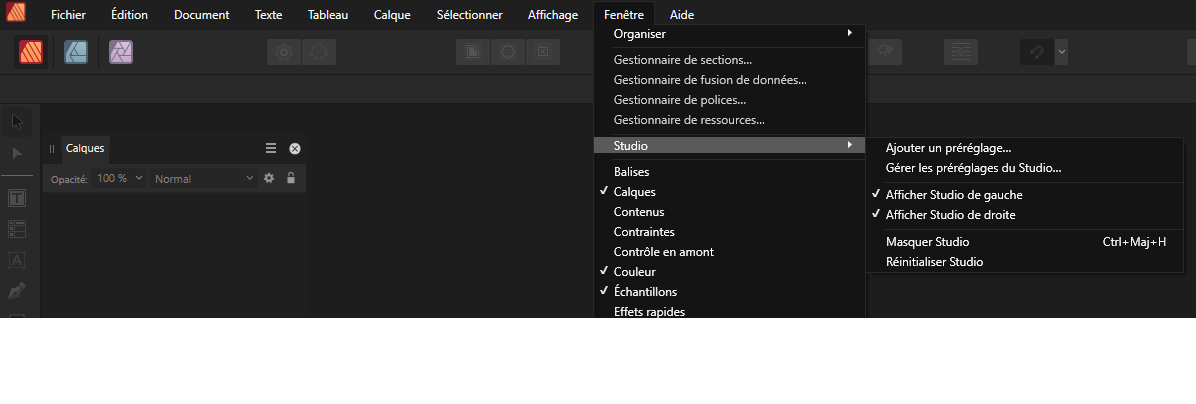Click the crossed-box toolbar icon
This screenshot has height=404, width=1196.
(x=543, y=52)
